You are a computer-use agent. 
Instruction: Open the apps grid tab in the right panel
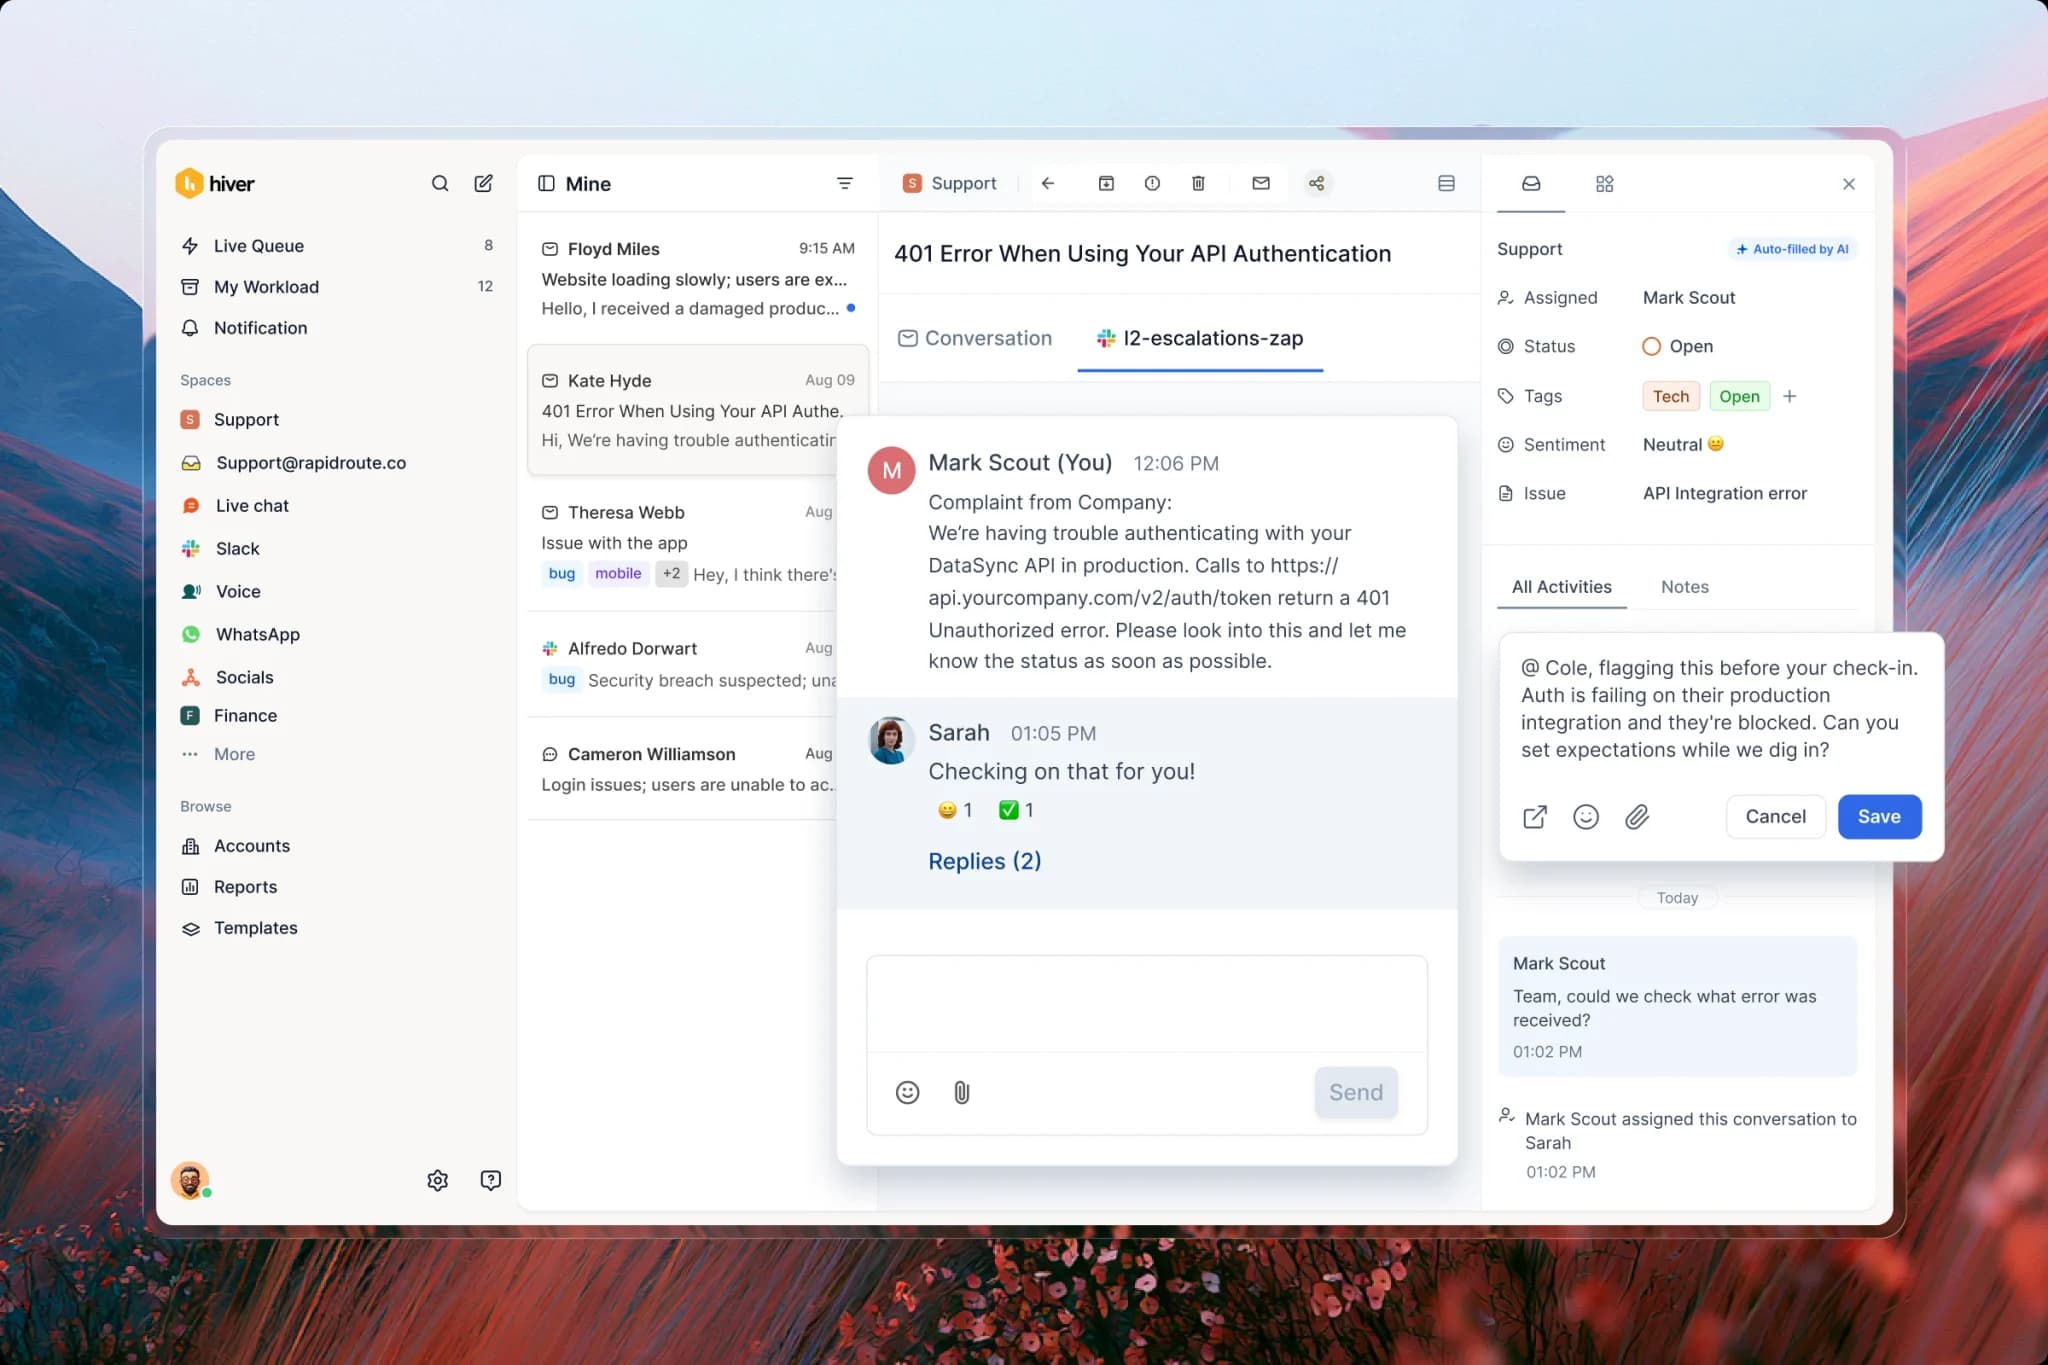click(x=1604, y=184)
